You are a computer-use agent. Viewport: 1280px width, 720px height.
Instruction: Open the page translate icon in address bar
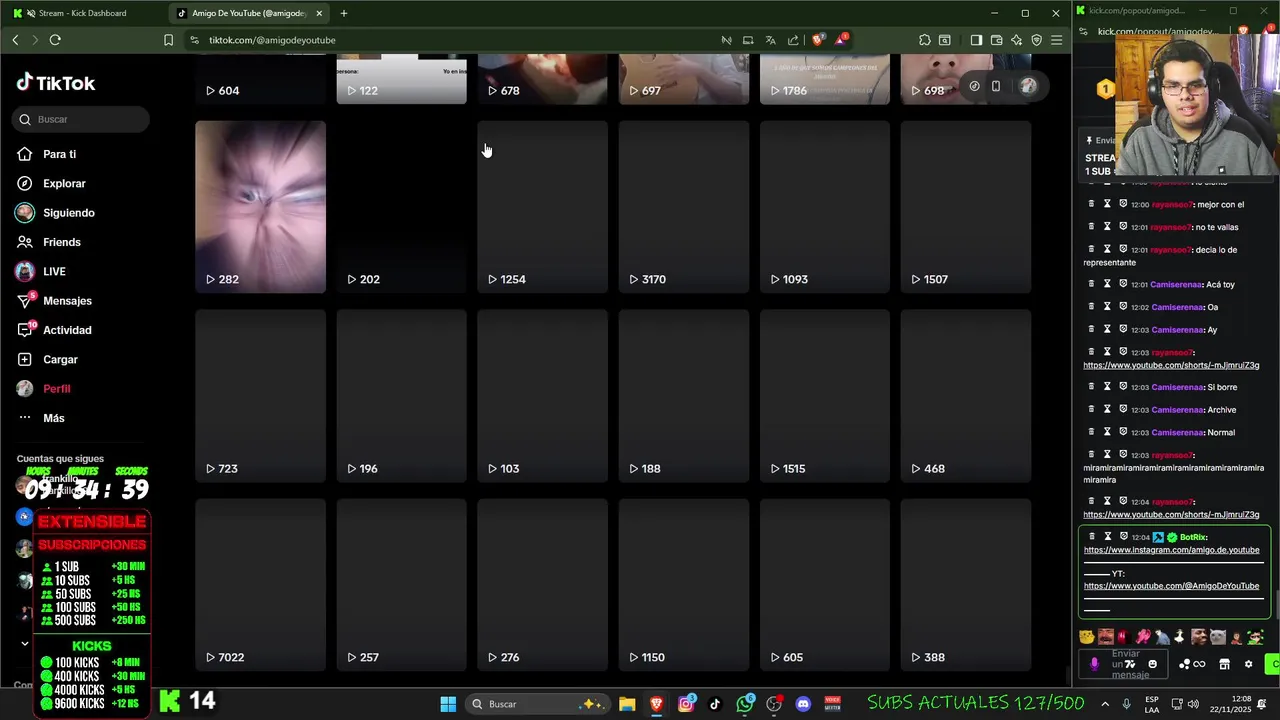770,40
